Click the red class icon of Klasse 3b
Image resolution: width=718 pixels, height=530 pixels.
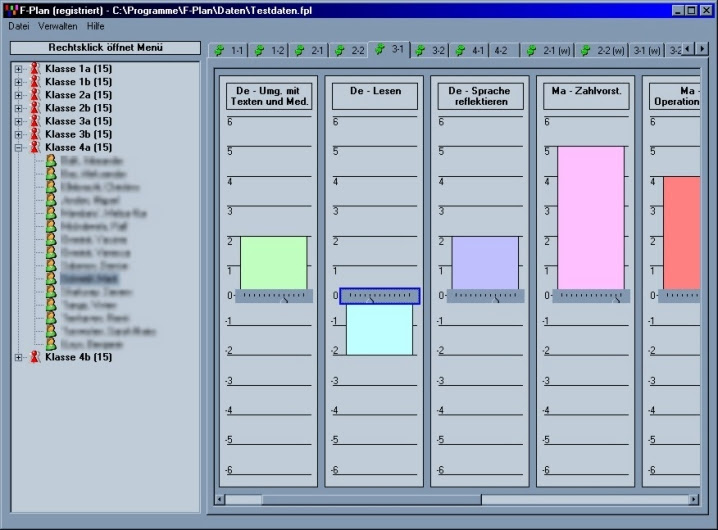(x=35, y=134)
